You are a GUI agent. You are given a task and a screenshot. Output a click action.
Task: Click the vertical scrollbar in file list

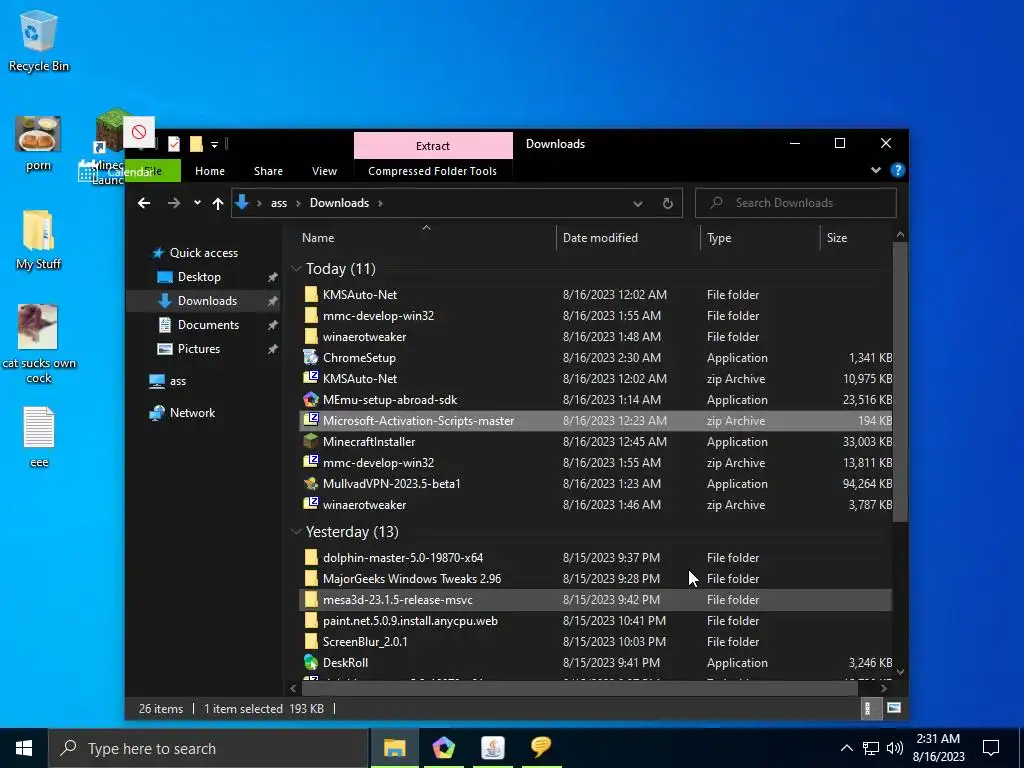click(900, 382)
